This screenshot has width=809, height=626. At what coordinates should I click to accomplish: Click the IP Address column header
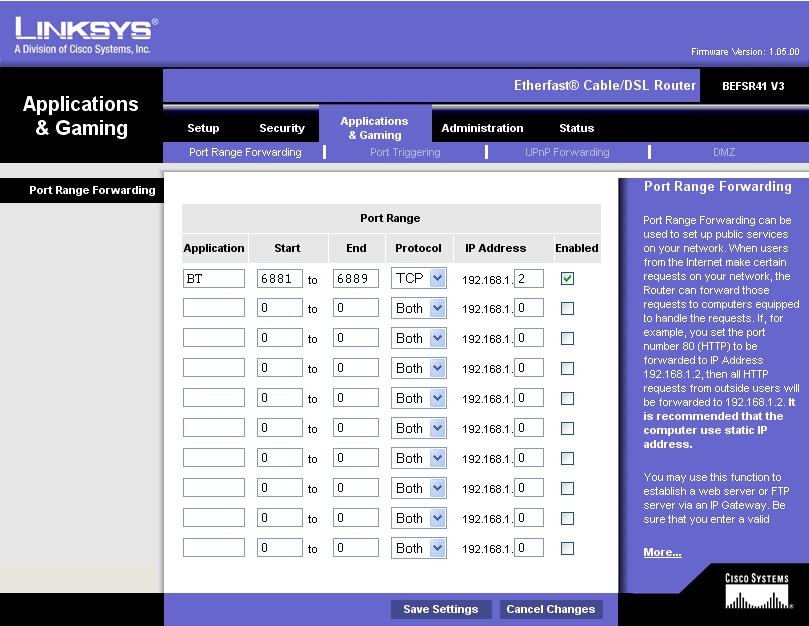495,248
